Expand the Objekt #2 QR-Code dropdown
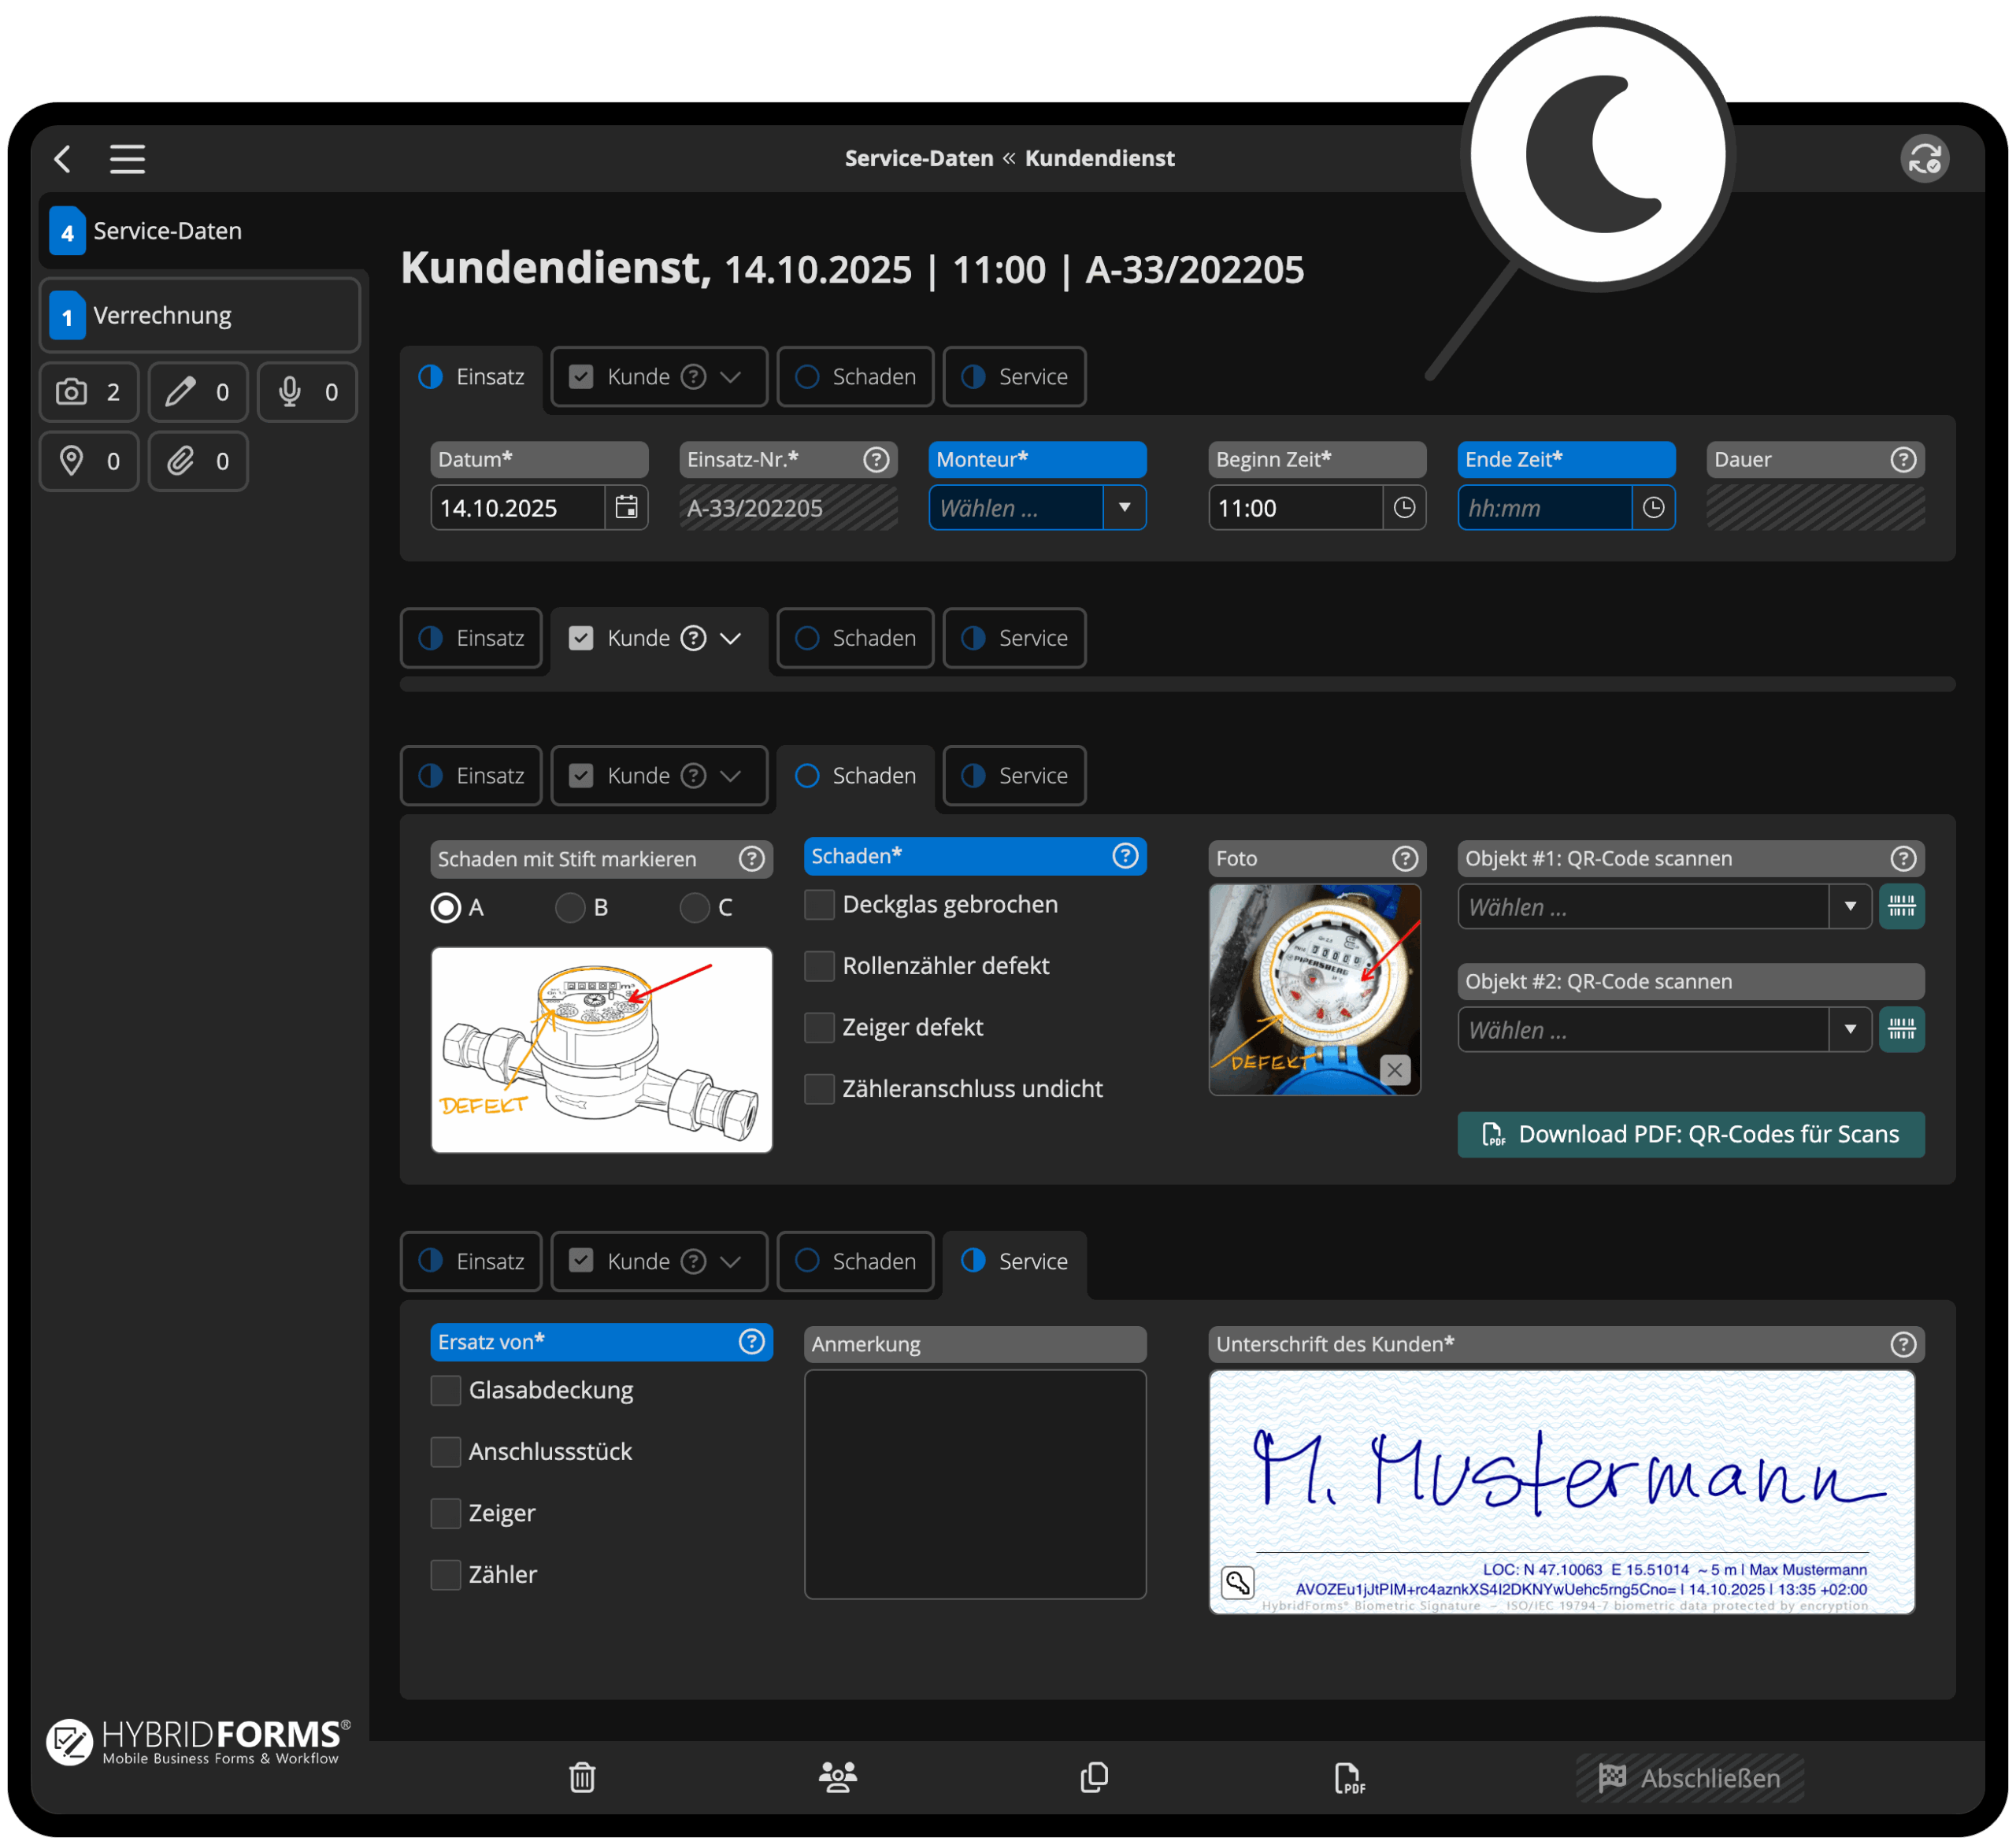2016x1845 pixels. coord(1849,1030)
